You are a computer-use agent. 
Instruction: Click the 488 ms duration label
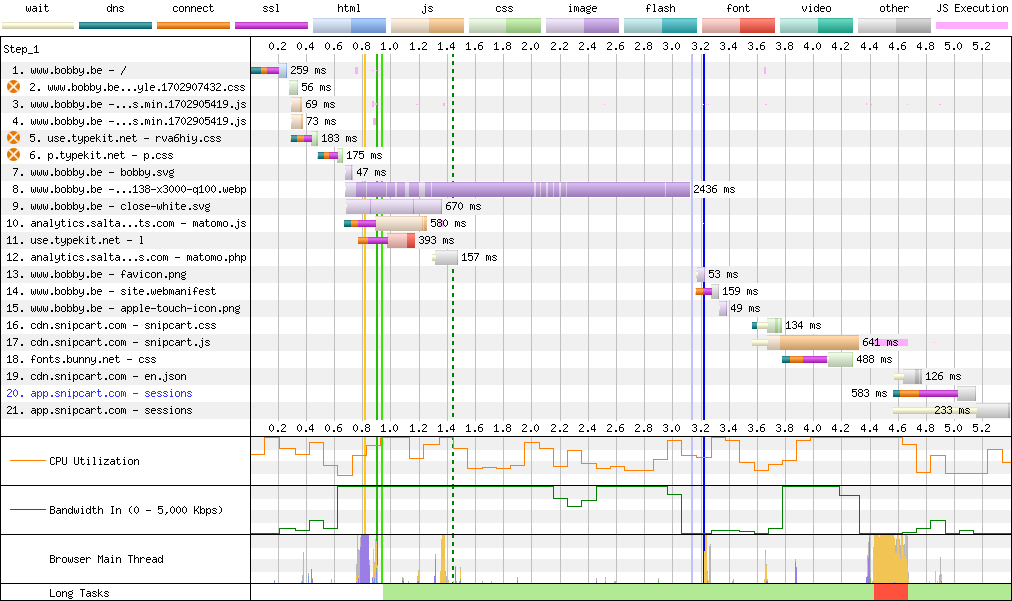[875, 359]
